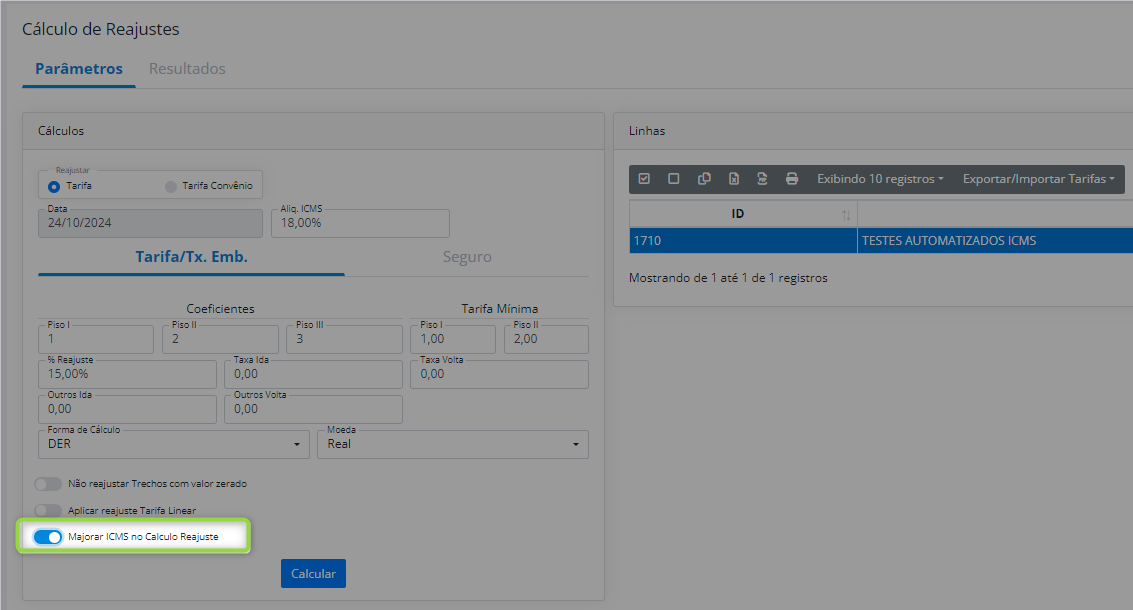Click the select-all checked box icon
This screenshot has width=1133, height=610.
(645, 179)
